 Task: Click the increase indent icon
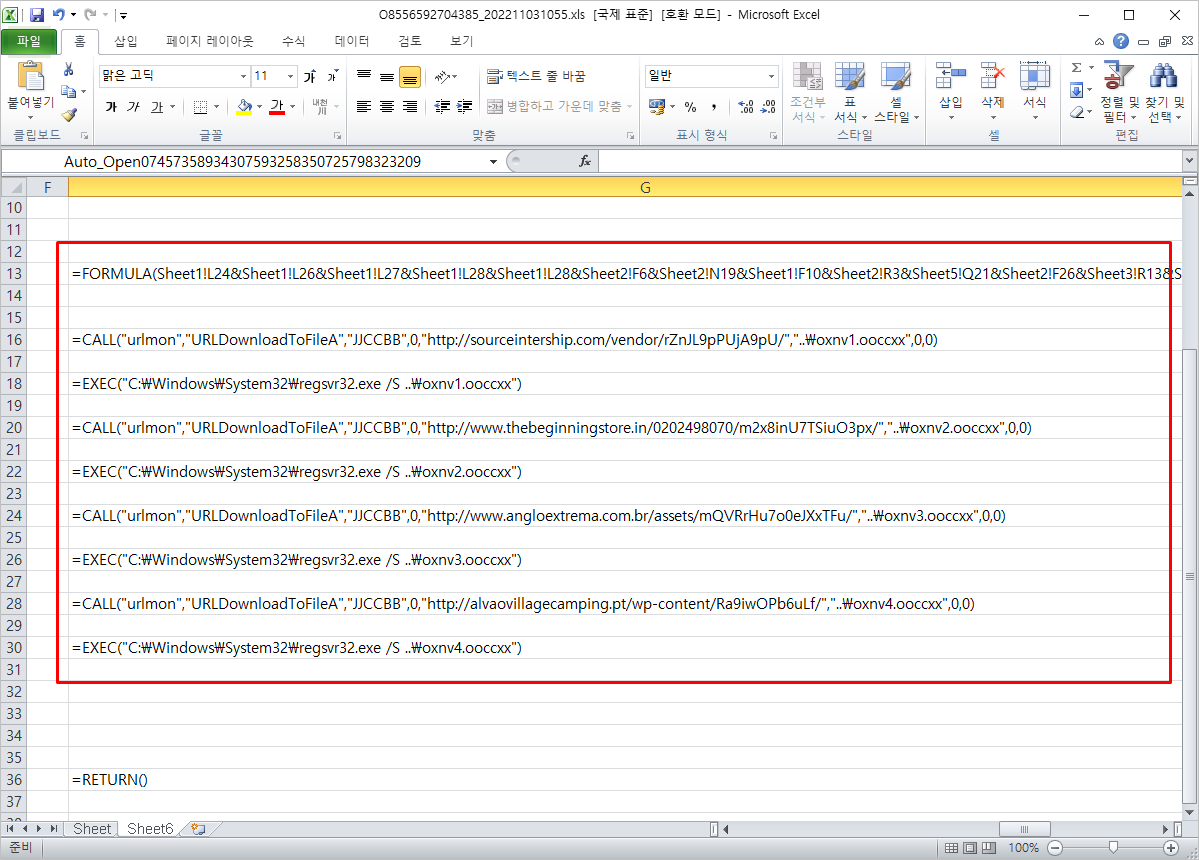coord(464,106)
